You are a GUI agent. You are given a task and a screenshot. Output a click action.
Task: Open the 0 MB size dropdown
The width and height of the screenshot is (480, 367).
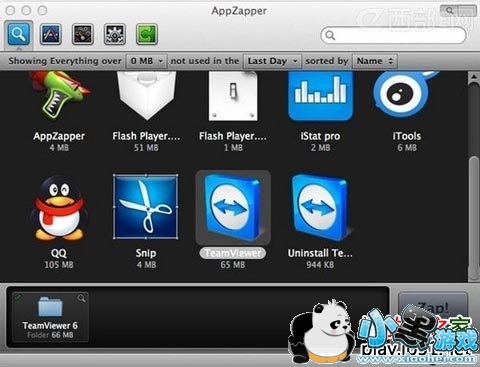coord(146,61)
